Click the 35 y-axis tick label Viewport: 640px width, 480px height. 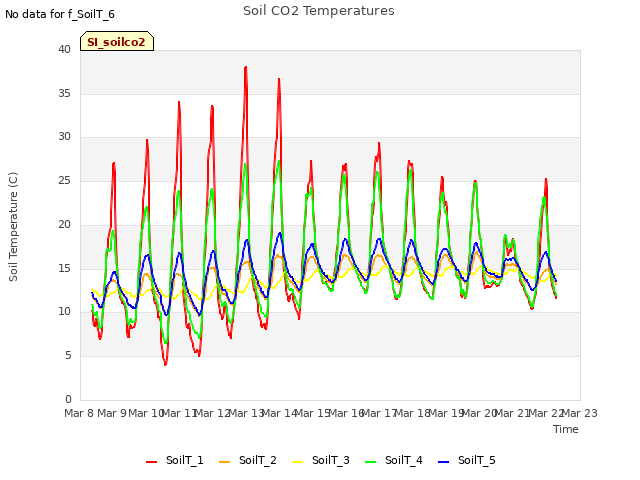point(64,93)
